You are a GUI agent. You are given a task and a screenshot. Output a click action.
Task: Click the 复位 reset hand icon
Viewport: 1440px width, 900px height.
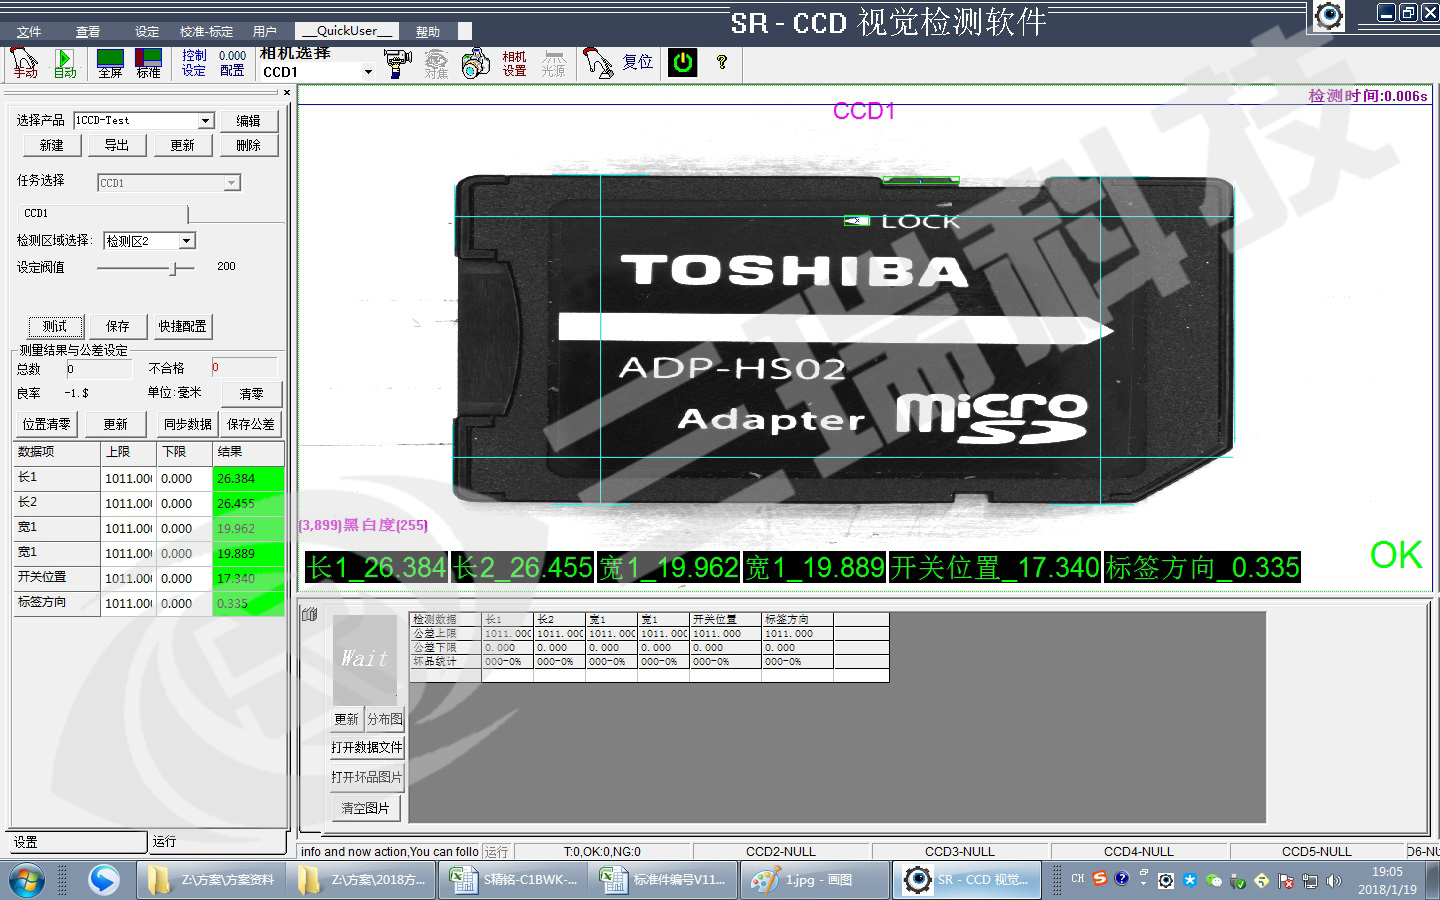[597, 63]
